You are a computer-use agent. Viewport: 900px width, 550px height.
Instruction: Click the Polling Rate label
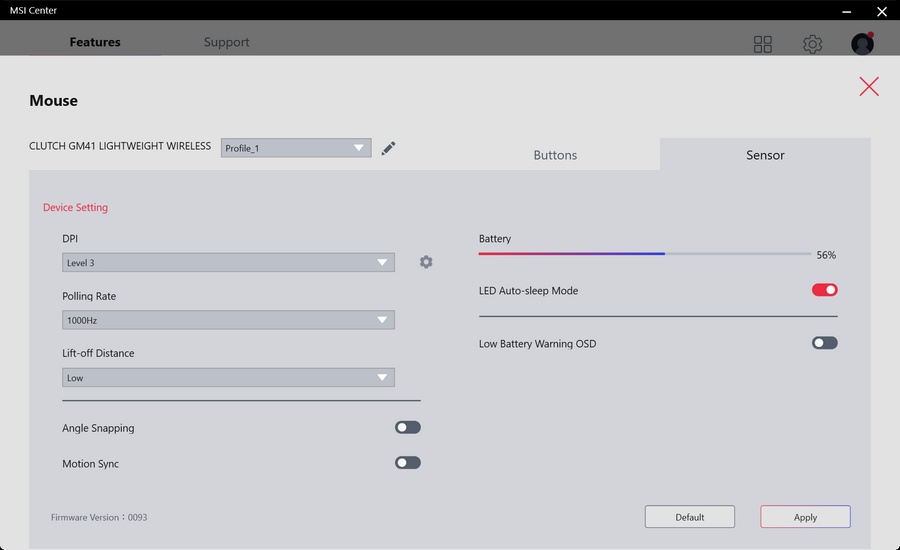[x=89, y=296]
